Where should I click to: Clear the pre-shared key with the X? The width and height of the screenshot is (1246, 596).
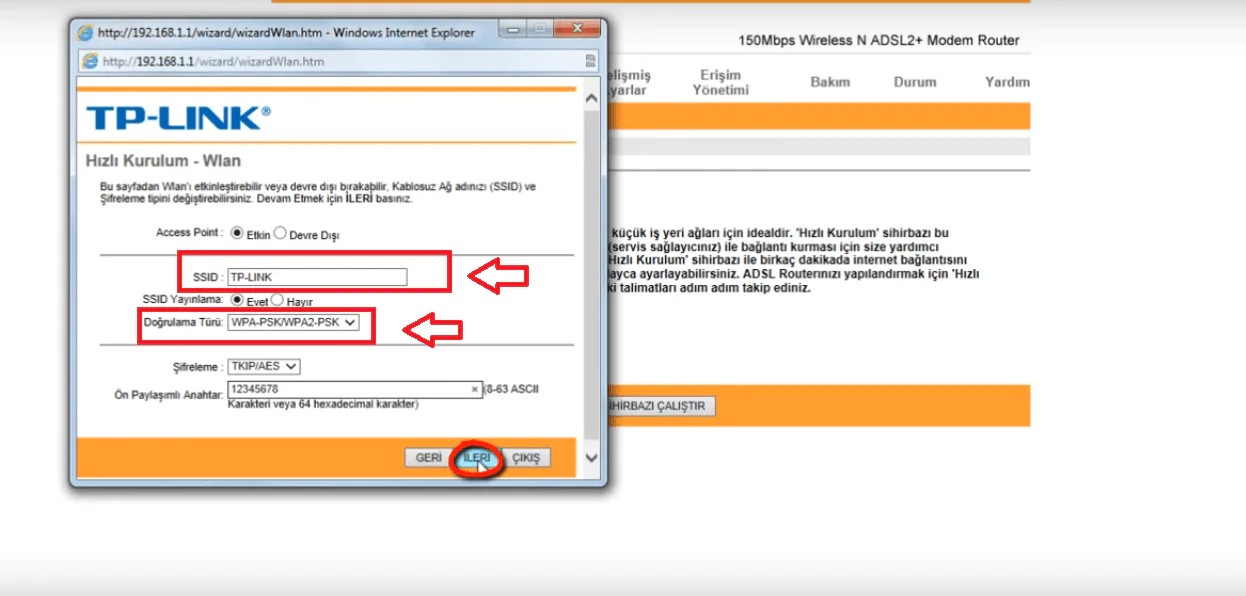coord(475,389)
